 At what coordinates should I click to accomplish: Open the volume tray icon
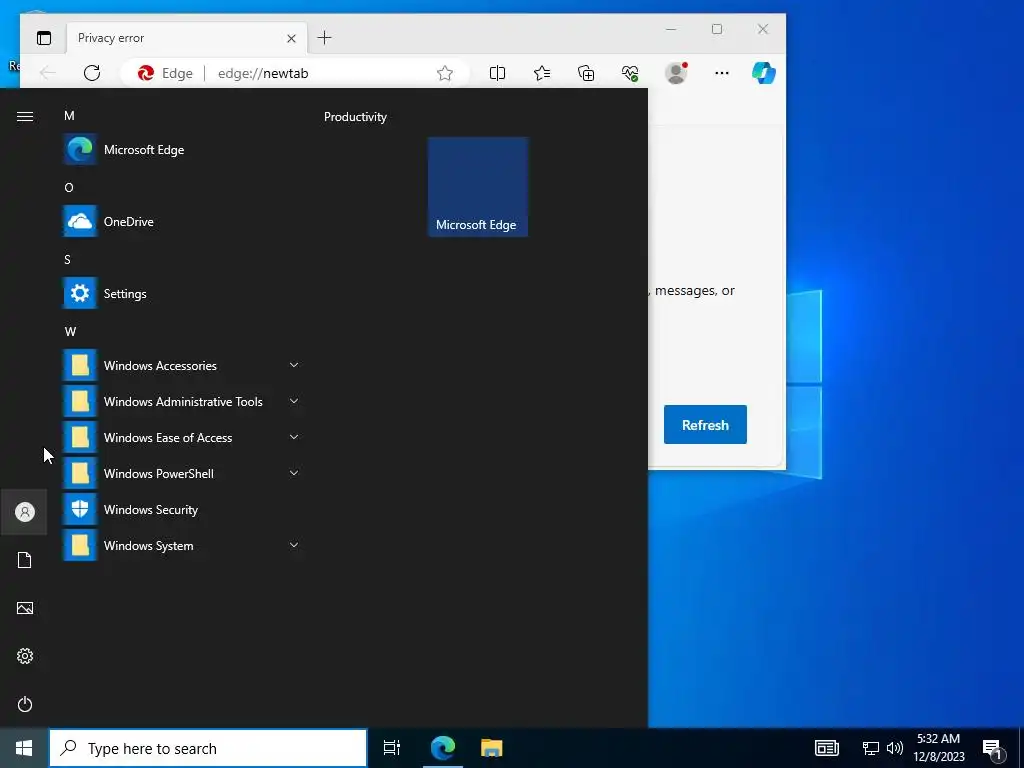pyautogui.click(x=895, y=748)
